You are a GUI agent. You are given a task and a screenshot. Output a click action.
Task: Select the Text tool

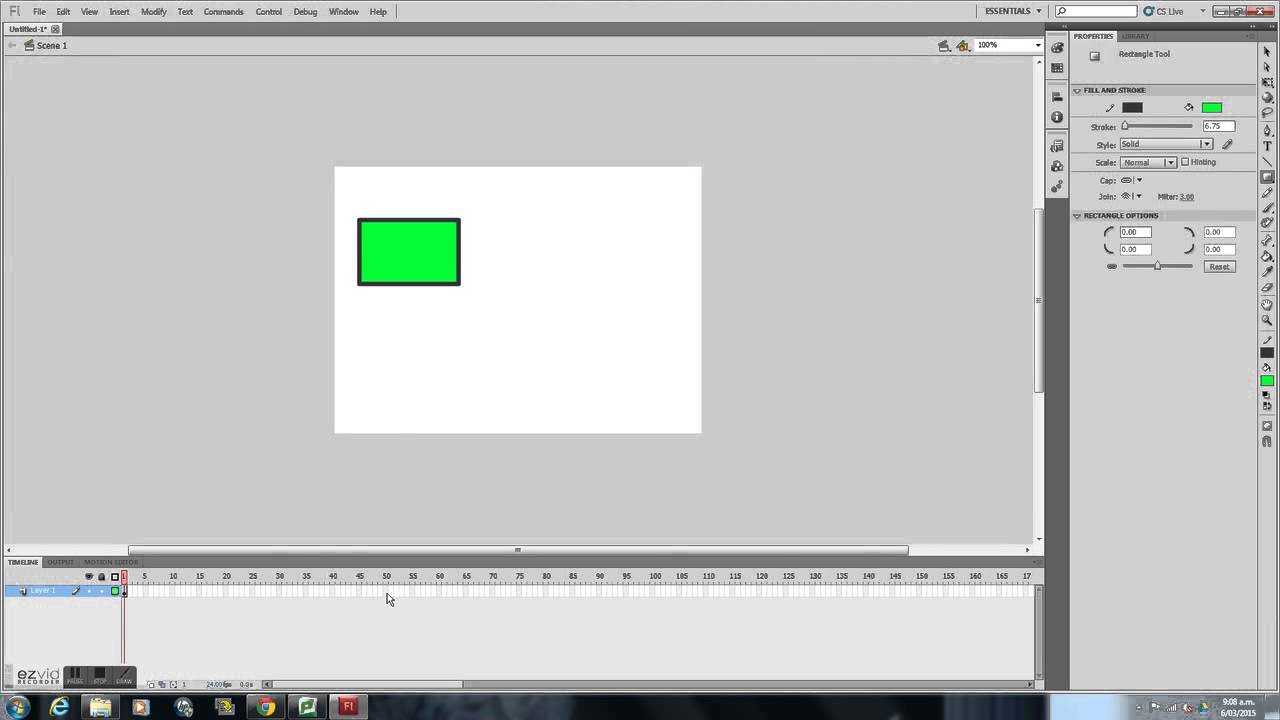1267,146
